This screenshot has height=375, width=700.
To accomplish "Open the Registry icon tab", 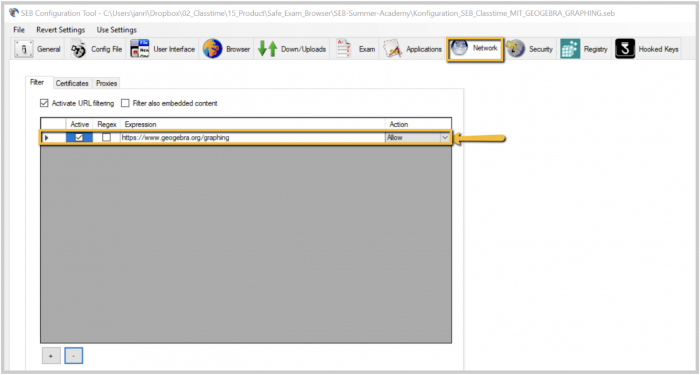I will 570,49.
